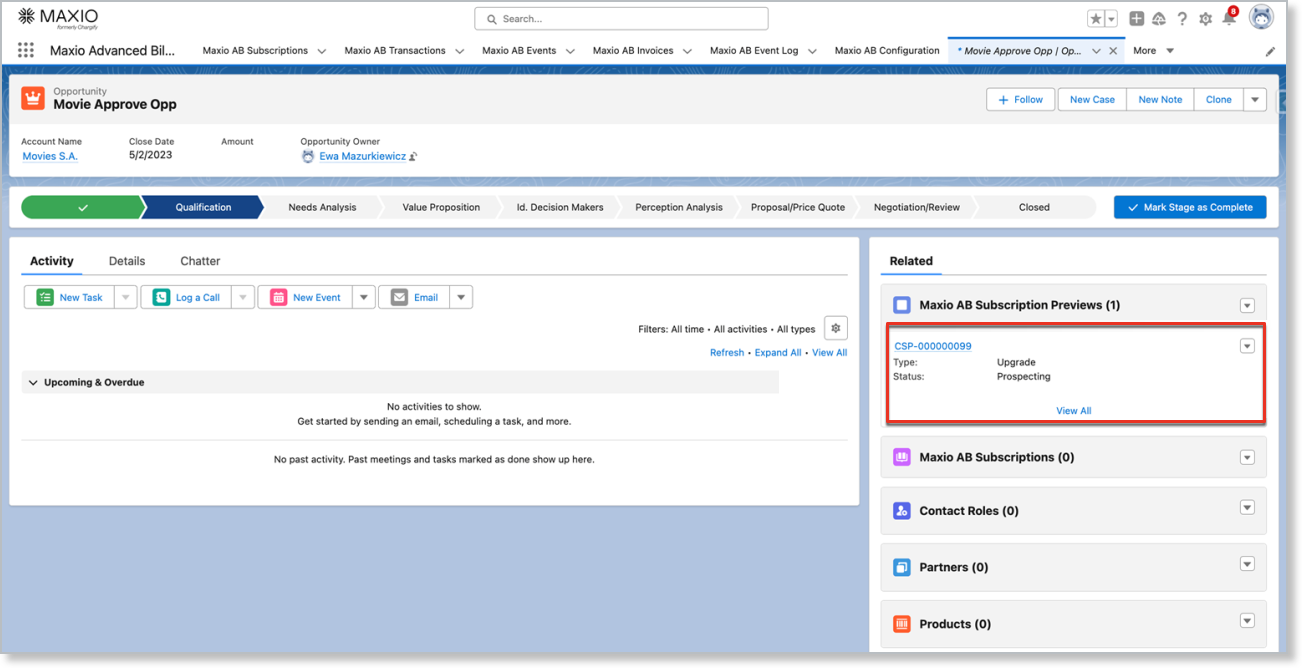Image resolution: width=1302 pixels, height=668 pixels.
Task: Open the Setup gear icon
Action: coord(1205,18)
